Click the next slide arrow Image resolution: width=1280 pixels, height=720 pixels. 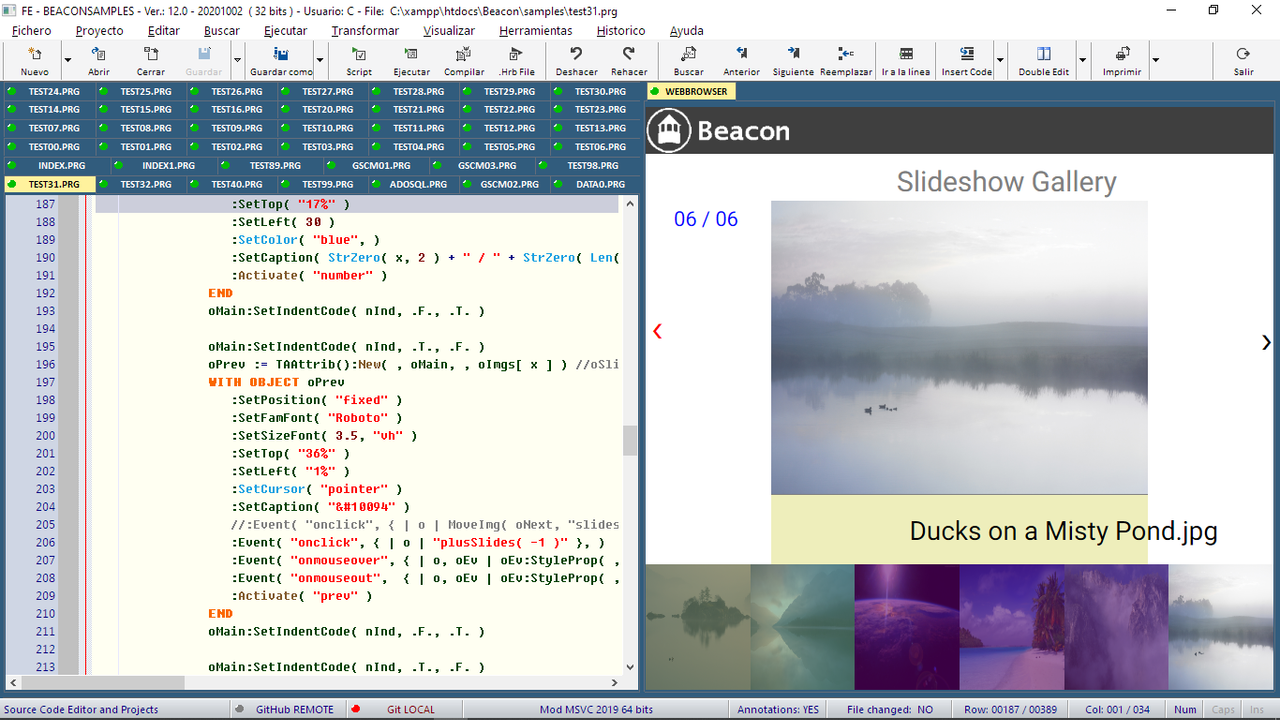click(x=1266, y=342)
